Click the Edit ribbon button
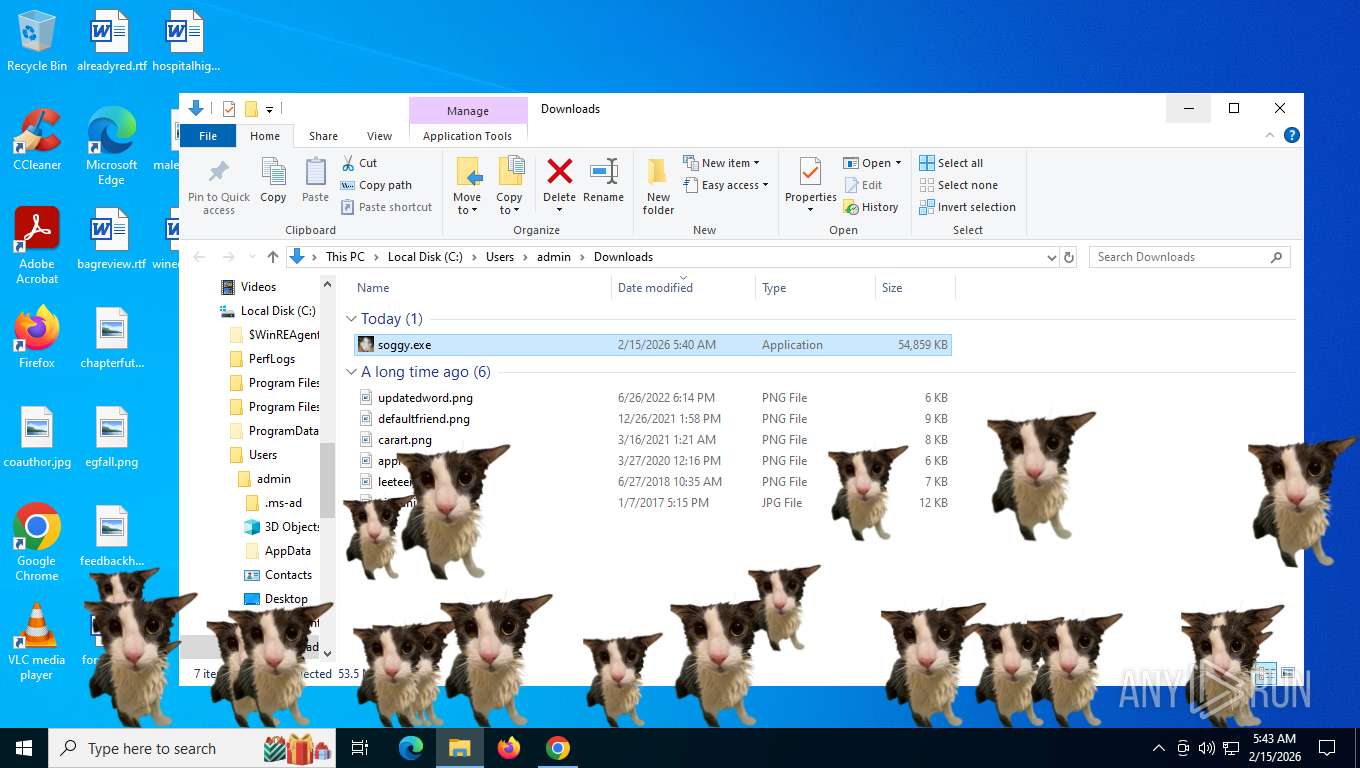 (x=863, y=185)
